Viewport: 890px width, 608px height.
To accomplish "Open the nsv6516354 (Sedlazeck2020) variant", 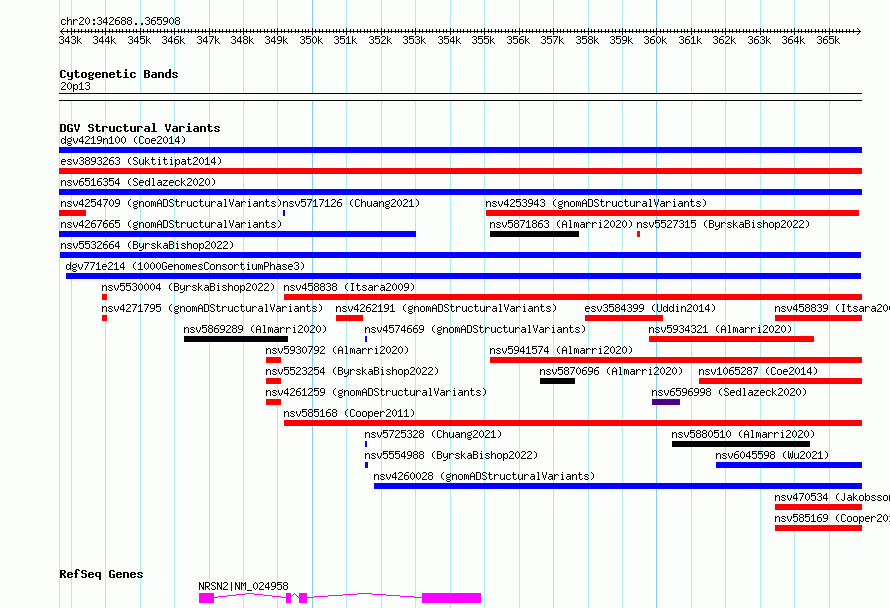I will click(x=138, y=182).
